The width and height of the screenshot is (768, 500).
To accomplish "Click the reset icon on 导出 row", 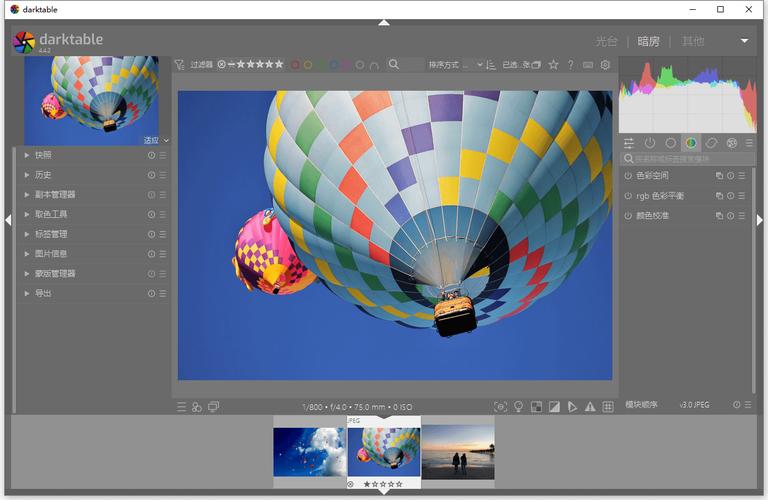I will click(x=151, y=293).
